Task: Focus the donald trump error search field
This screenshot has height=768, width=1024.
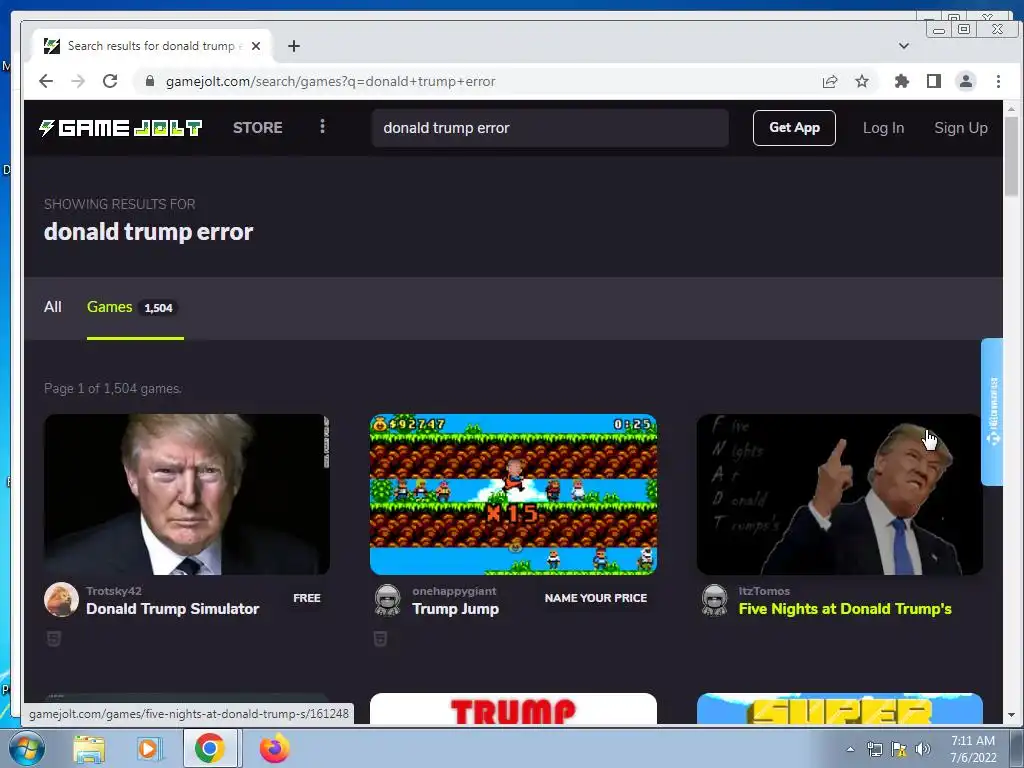Action: point(550,128)
